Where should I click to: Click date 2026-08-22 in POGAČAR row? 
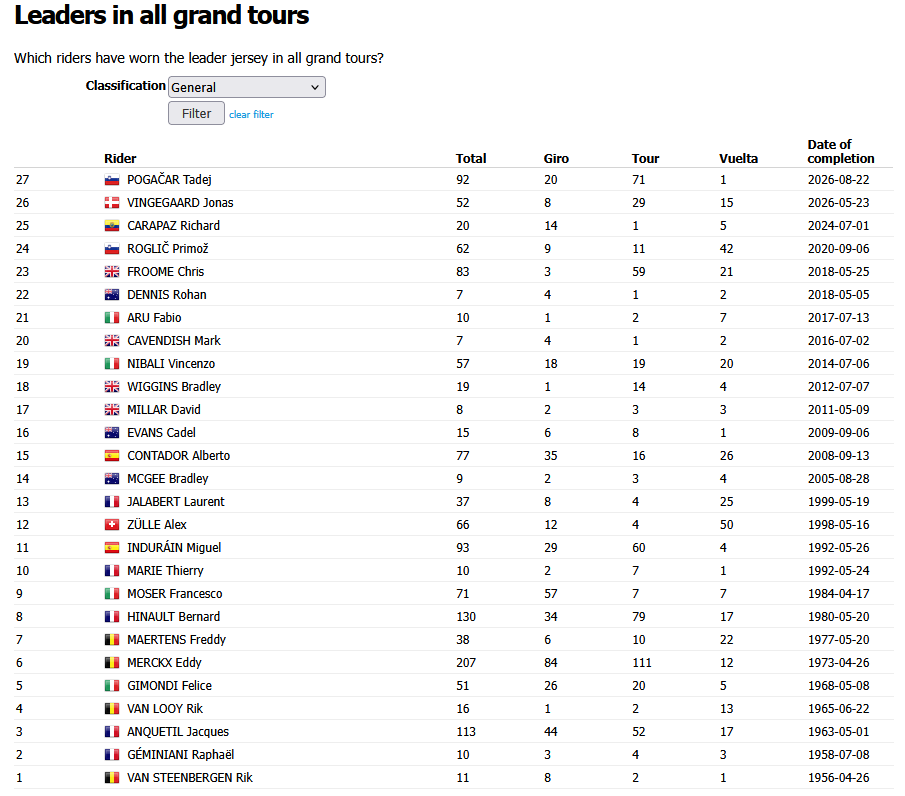pyautogui.click(x=838, y=180)
